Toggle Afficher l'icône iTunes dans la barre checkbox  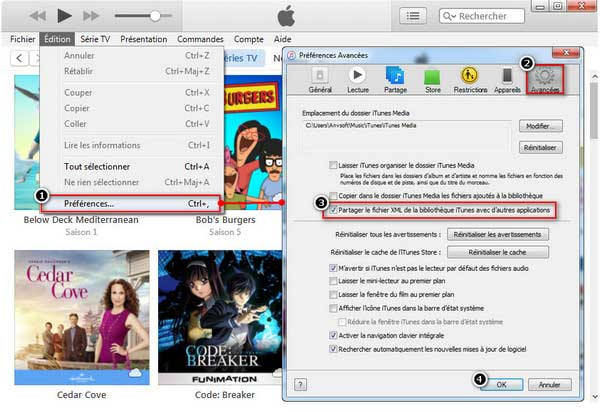coord(333,308)
